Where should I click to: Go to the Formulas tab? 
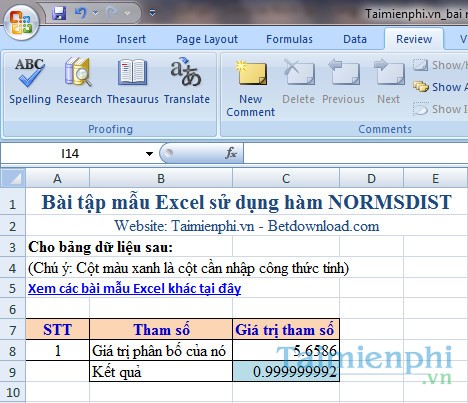[289, 39]
